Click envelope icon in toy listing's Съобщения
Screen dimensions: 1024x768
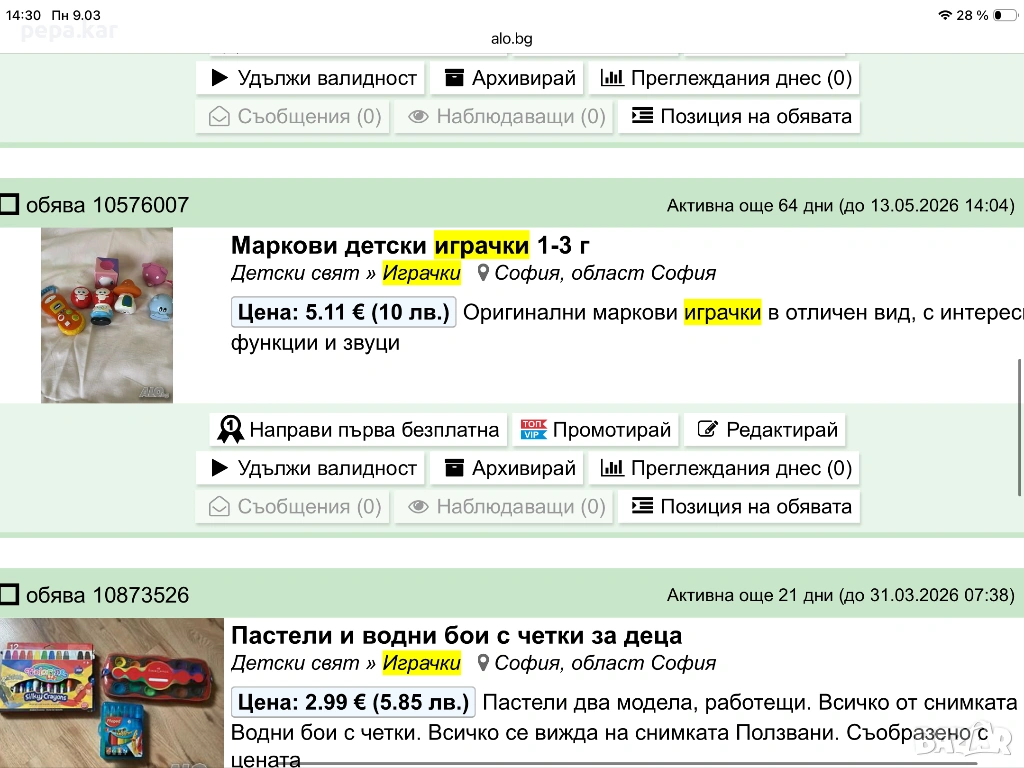(218, 507)
